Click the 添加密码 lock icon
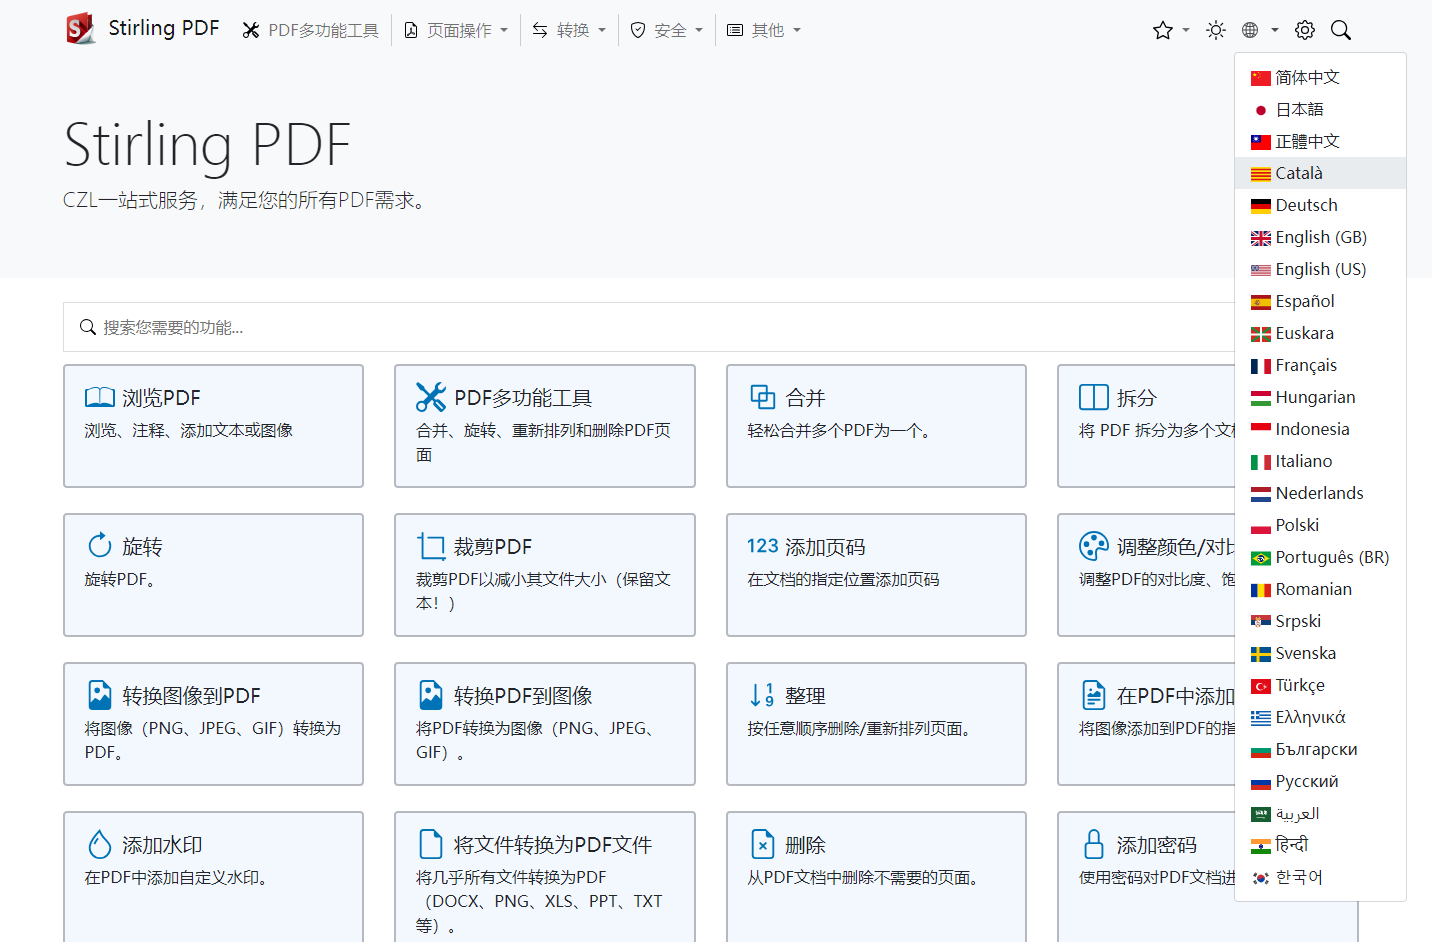 pyautogui.click(x=1094, y=844)
